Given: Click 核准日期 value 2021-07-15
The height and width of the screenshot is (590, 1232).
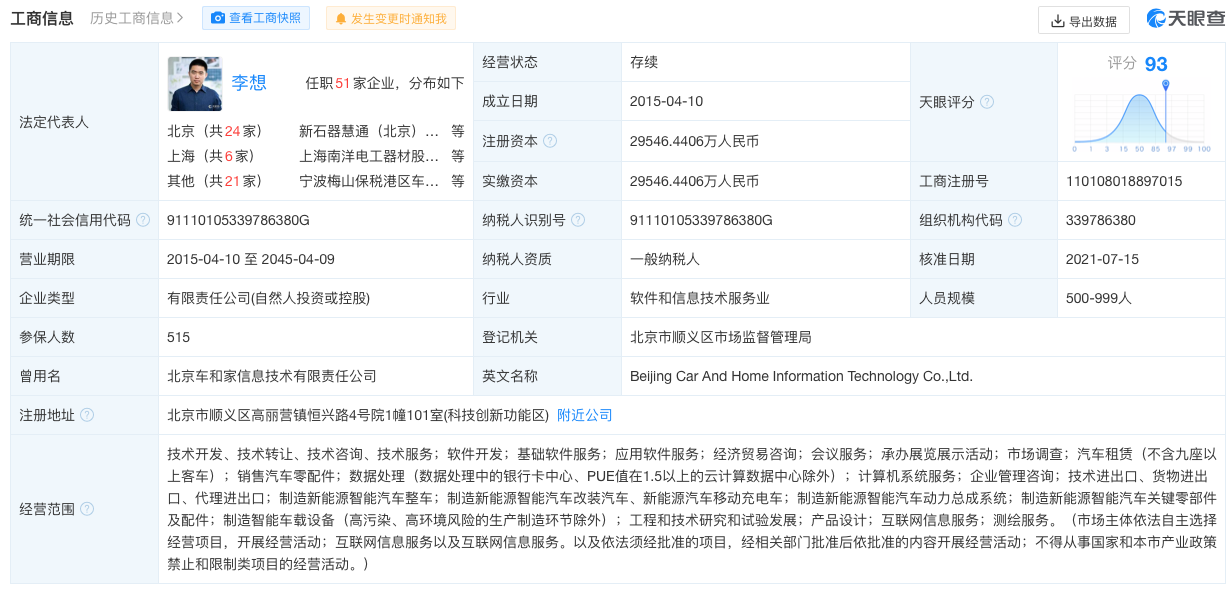Looking at the screenshot, I should point(1102,259).
